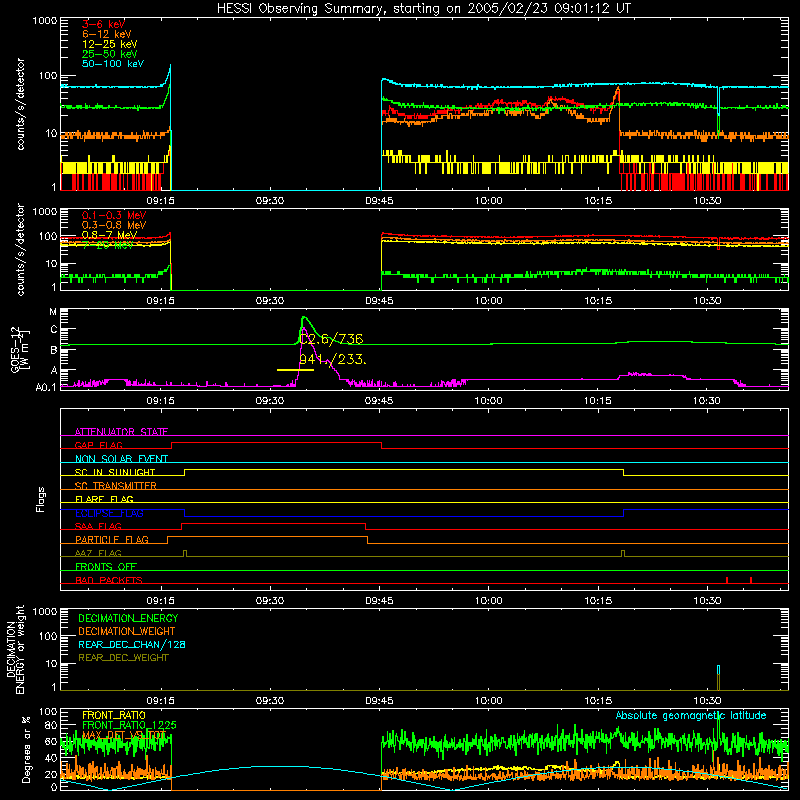Select the SC_IN_SUNLIGHT flag label

(115, 472)
